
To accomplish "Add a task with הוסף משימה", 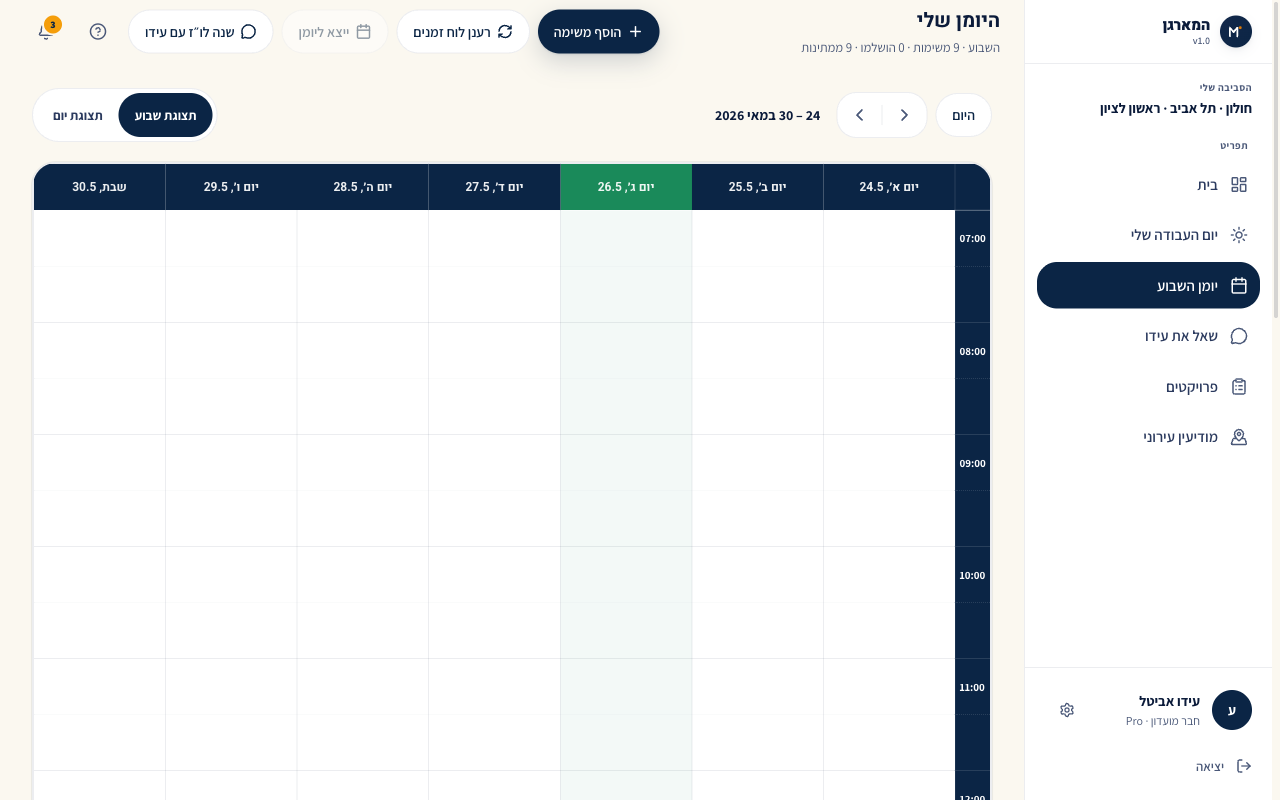I will 598,32.
